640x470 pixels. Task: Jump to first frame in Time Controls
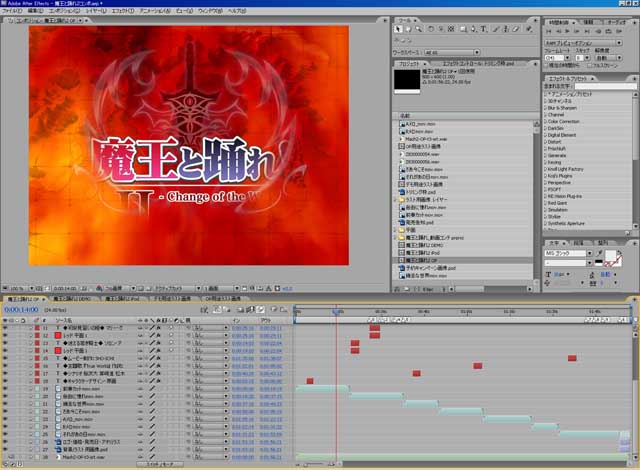549,31
